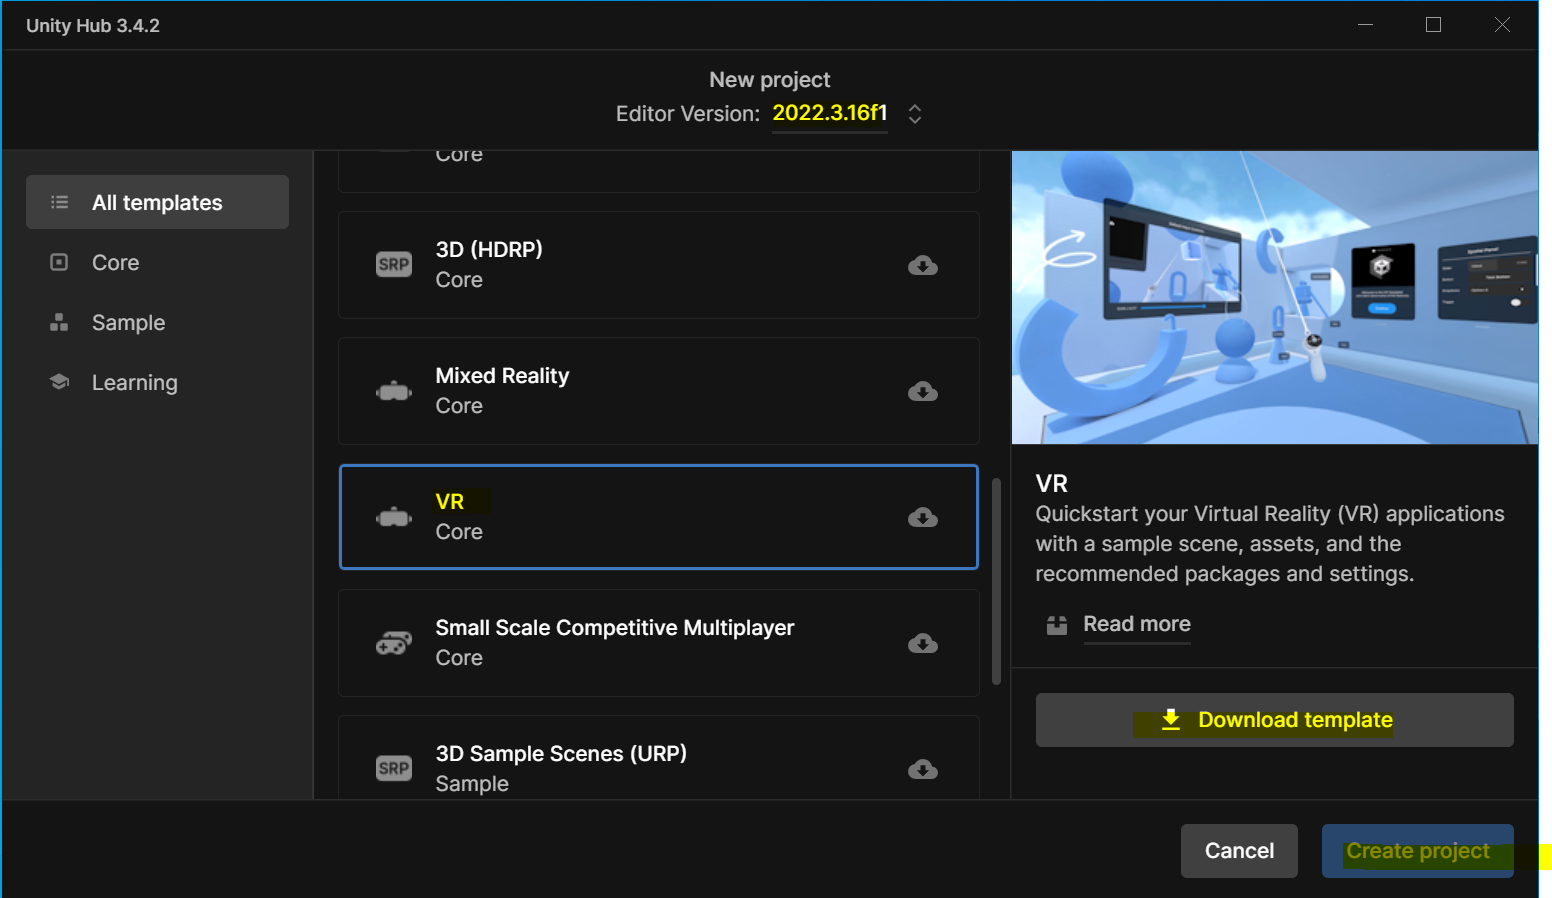Filter templates by Core
The image size is (1552, 898).
(x=115, y=262)
